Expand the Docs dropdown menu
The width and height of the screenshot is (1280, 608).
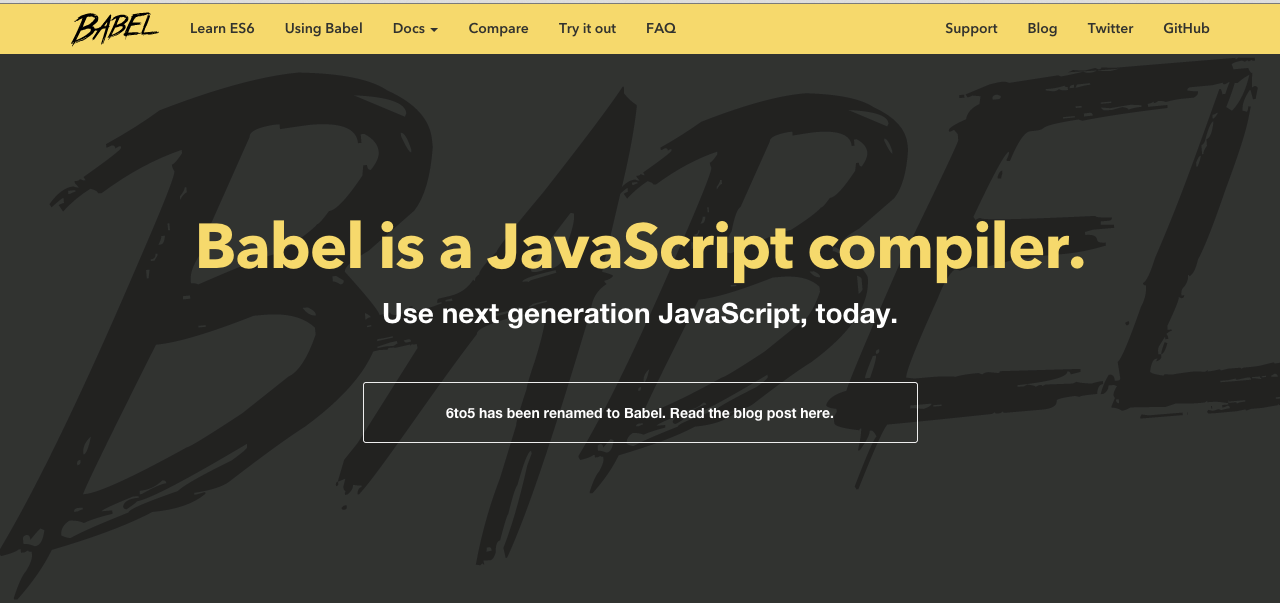(415, 28)
